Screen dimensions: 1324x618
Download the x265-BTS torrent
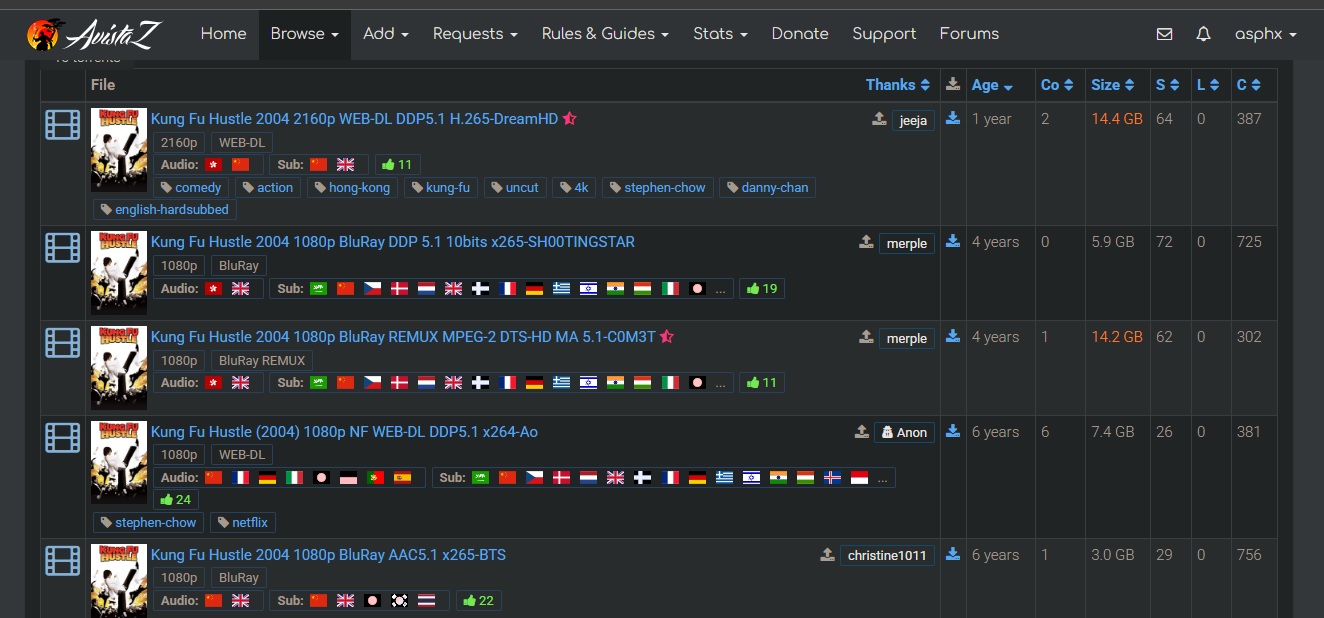tap(953, 554)
